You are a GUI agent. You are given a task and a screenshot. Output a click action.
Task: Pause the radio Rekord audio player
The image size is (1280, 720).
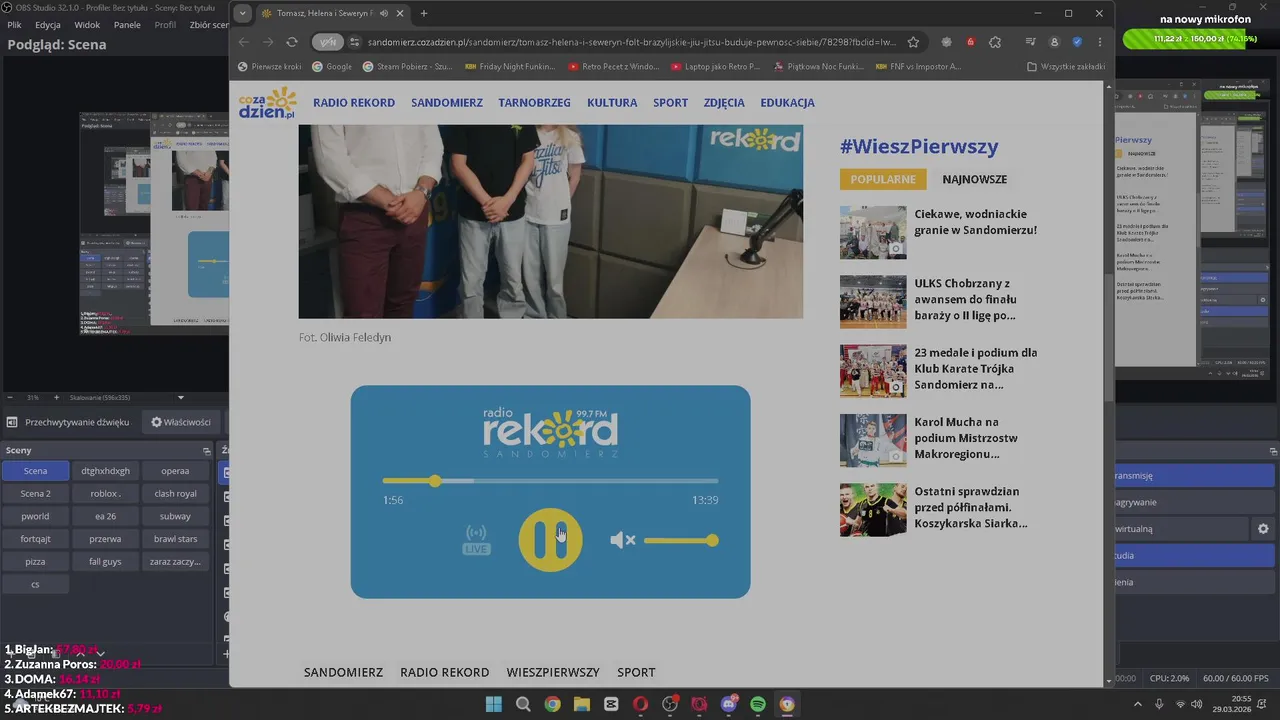[550, 540]
